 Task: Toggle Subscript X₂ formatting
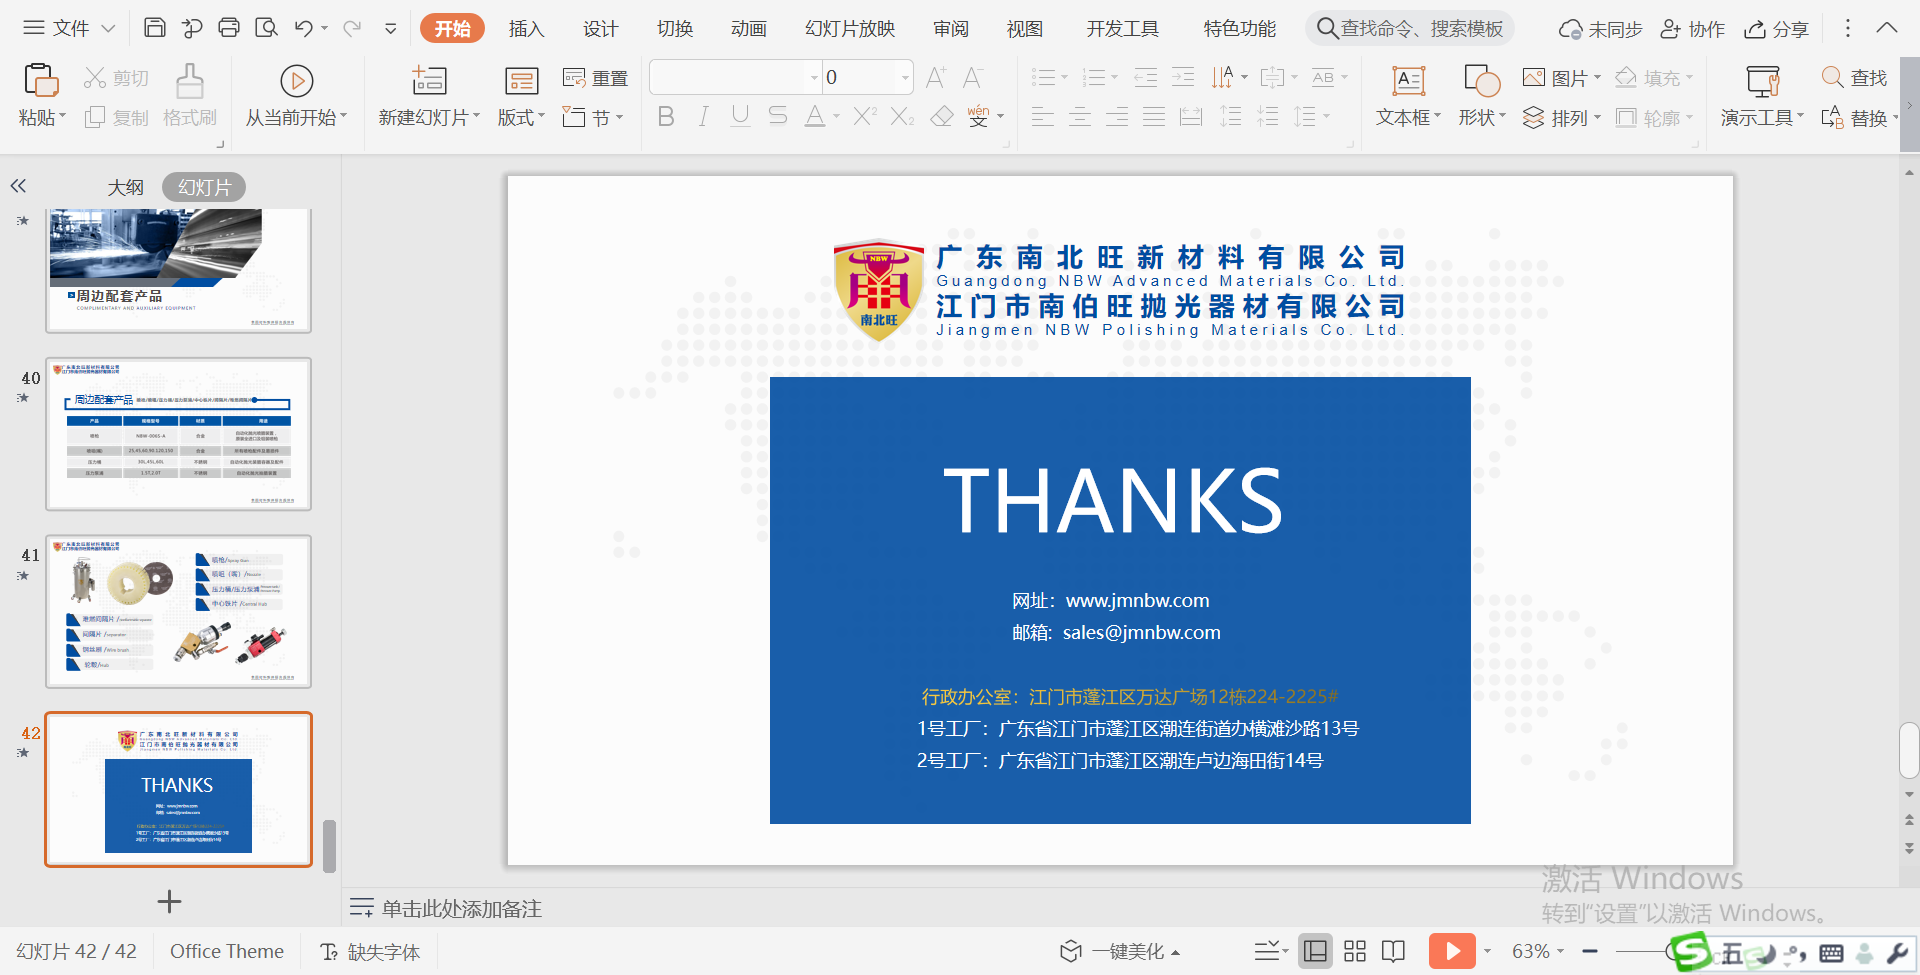902,117
